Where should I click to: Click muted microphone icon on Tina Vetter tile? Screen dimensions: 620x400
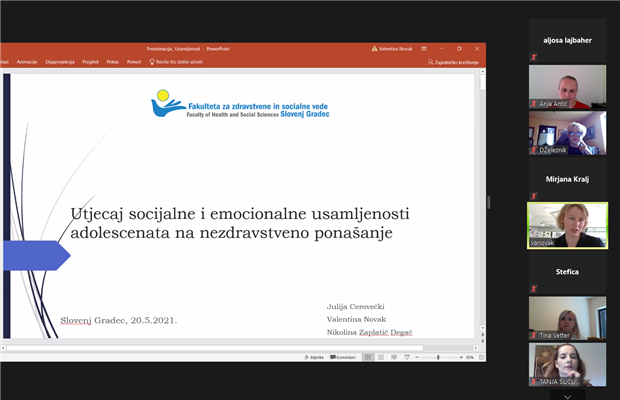[534, 335]
